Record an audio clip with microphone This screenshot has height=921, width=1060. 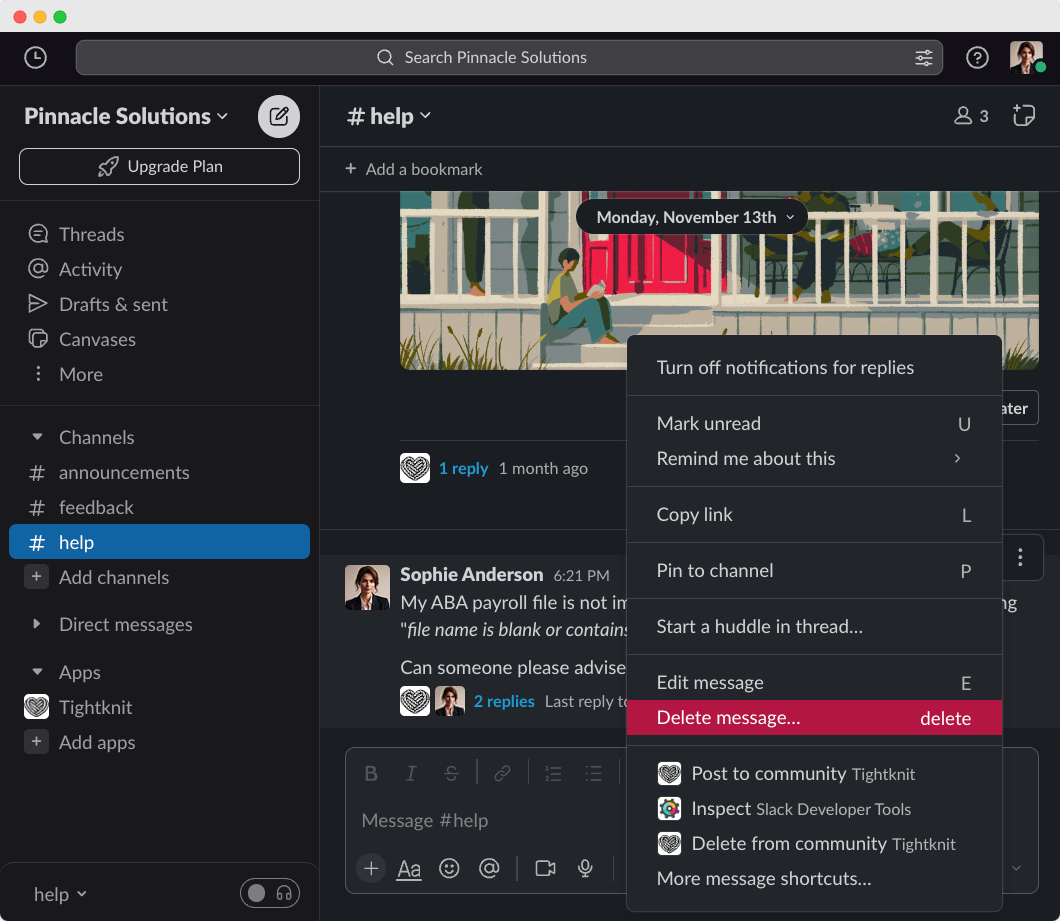pos(585,868)
